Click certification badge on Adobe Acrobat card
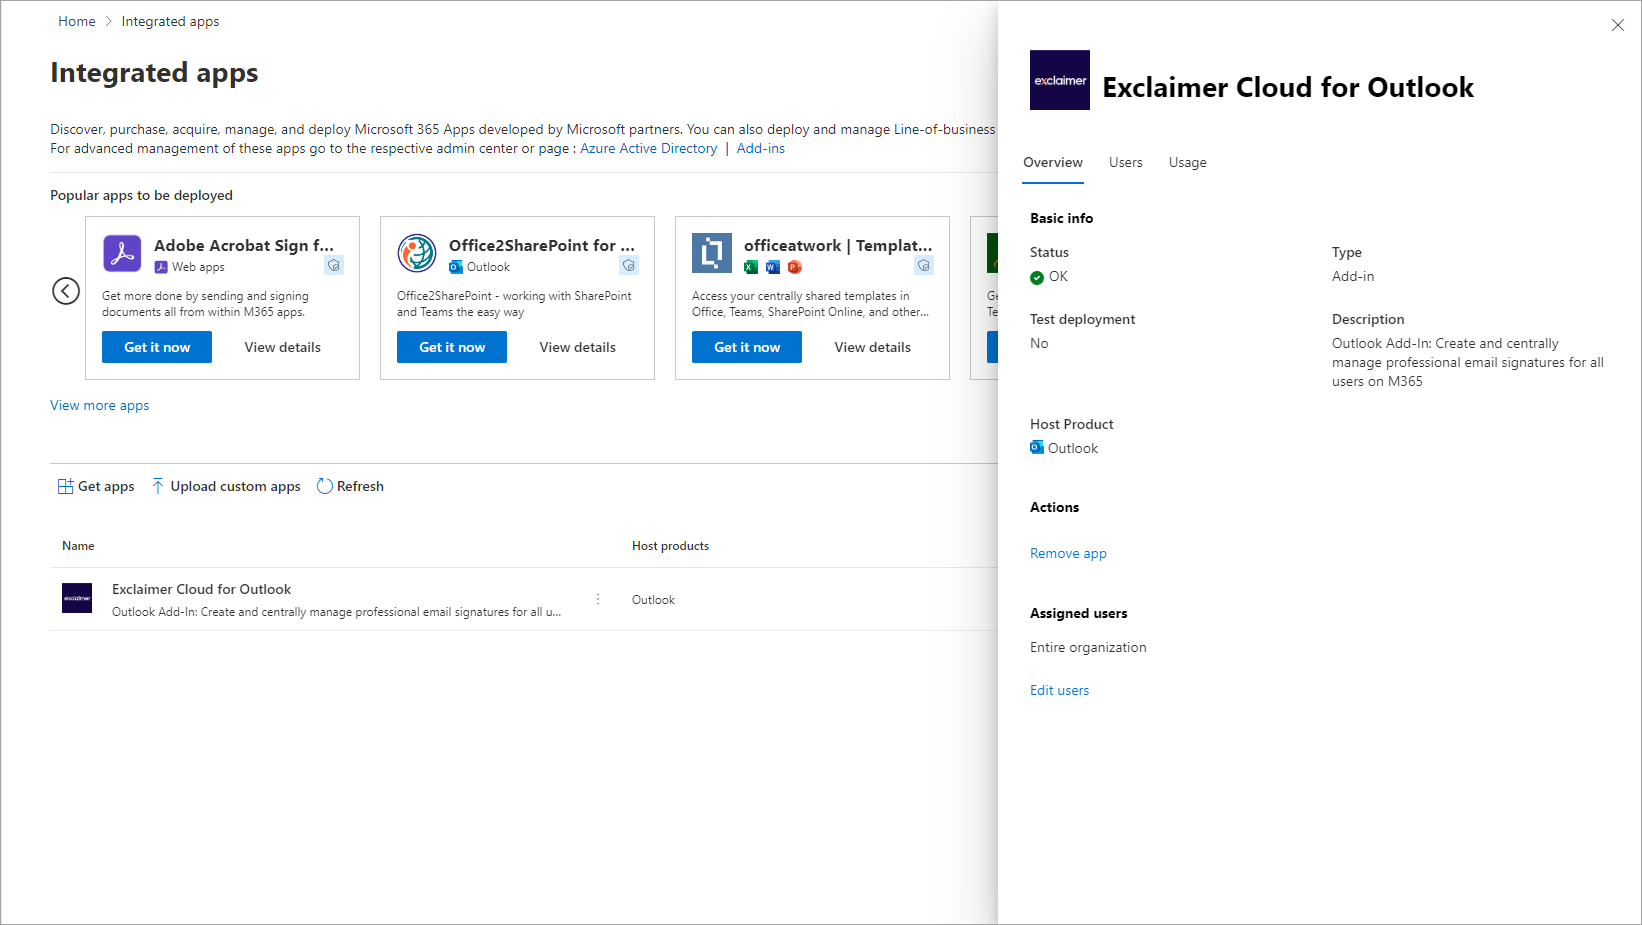The image size is (1642, 925). point(334,265)
